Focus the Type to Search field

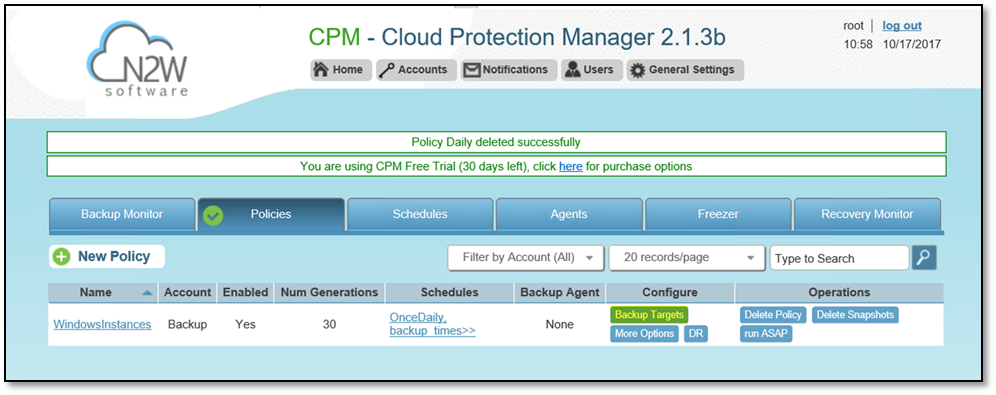click(840, 258)
